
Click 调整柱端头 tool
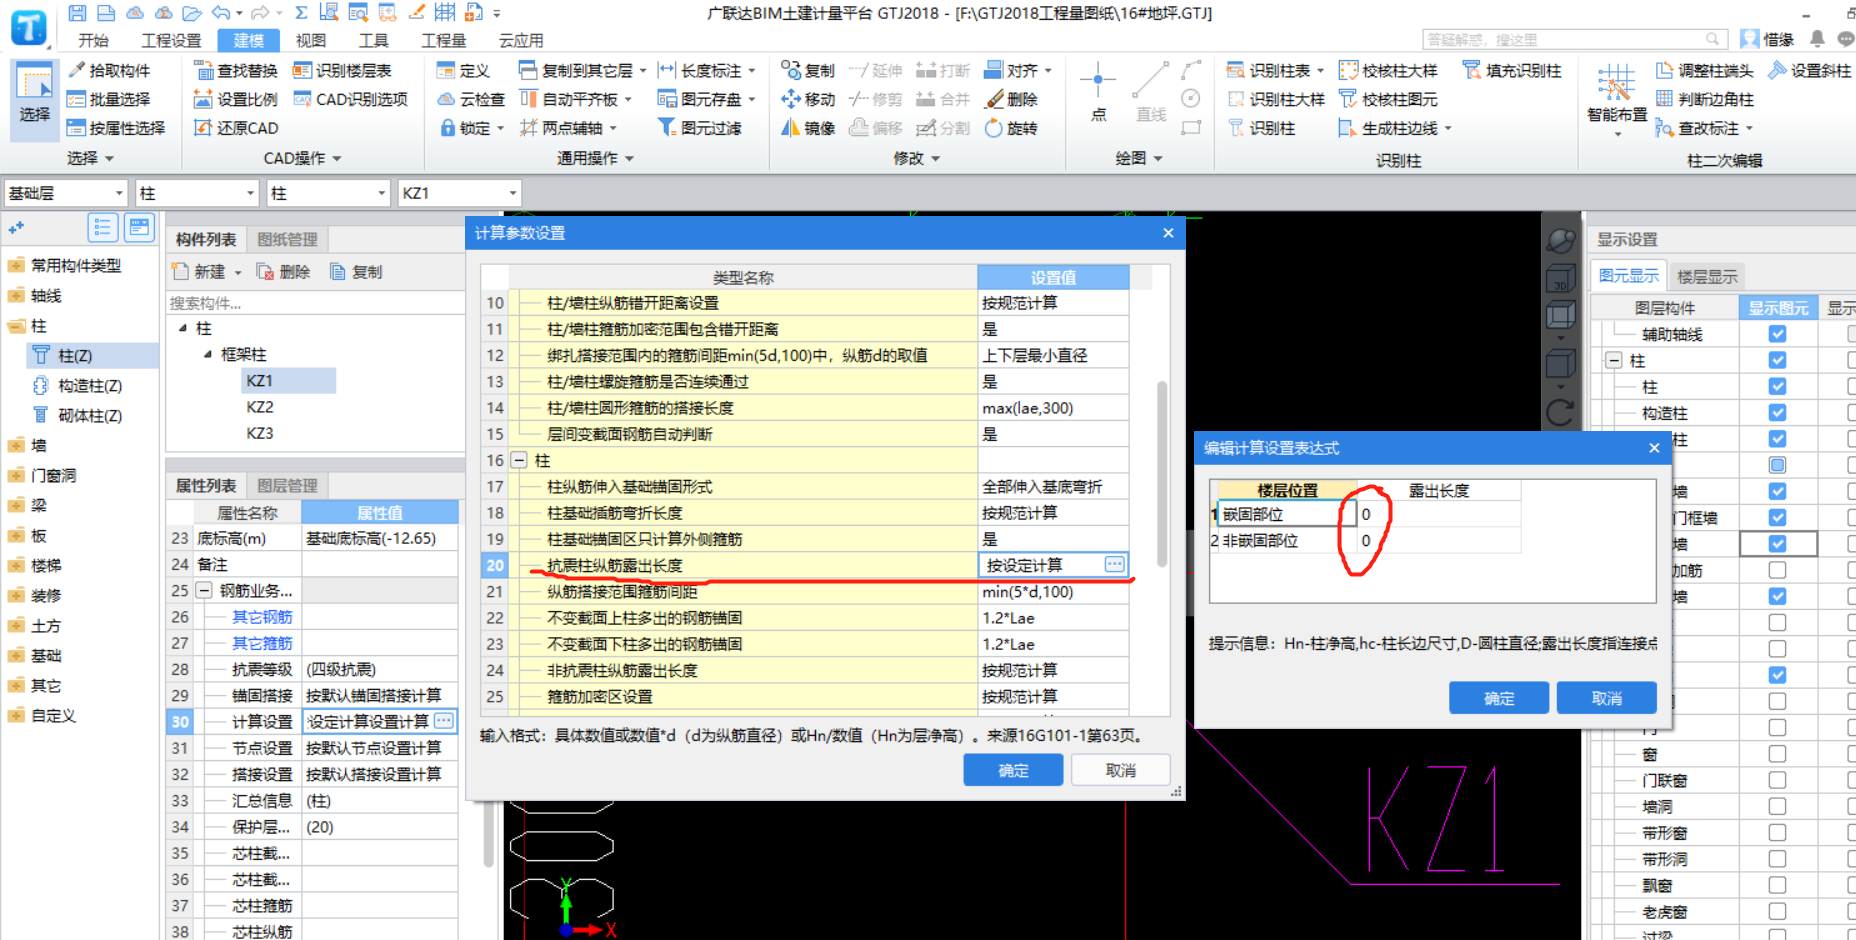coord(1705,71)
